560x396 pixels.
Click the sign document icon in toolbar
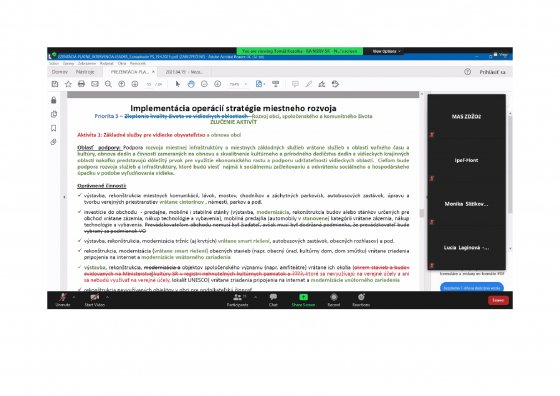click(x=322, y=84)
